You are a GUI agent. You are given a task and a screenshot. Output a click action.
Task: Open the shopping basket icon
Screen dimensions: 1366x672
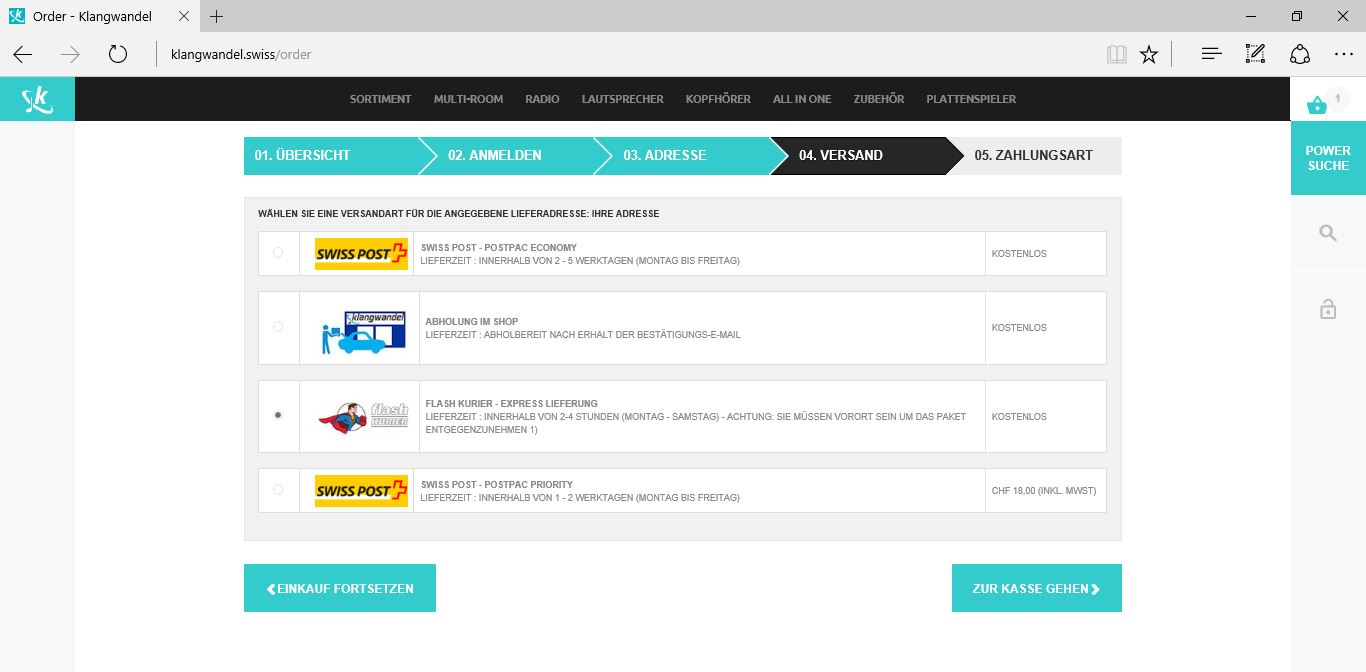(1318, 105)
